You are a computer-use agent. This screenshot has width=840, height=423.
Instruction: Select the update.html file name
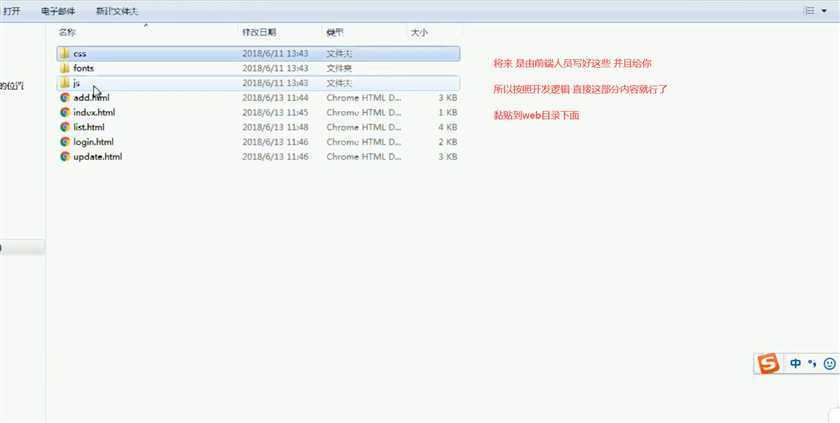pyautogui.click(x=98, y=157)
